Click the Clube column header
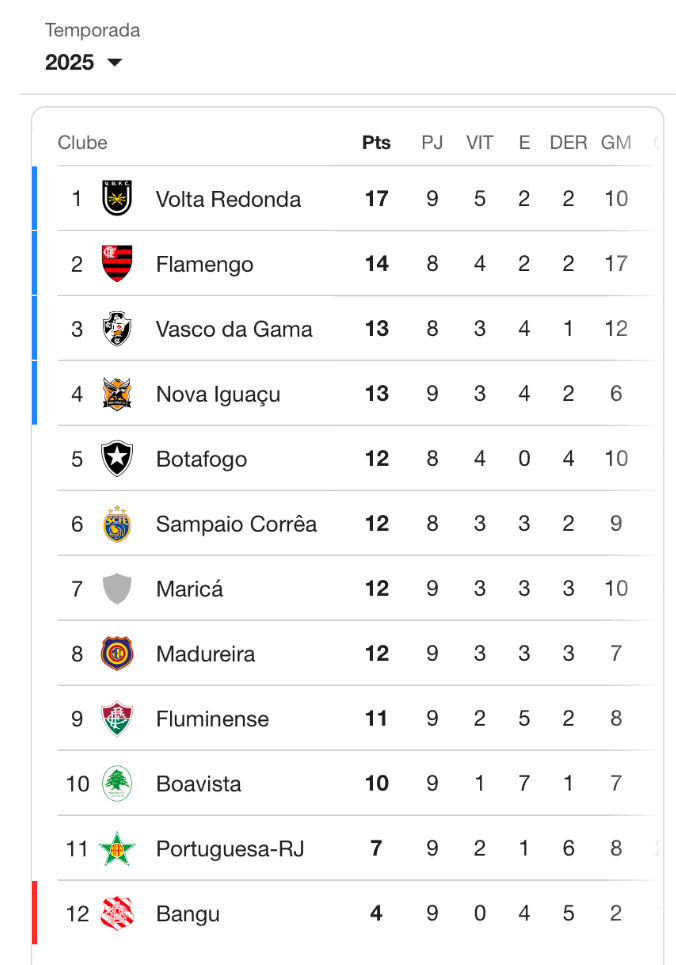This screenshot has width=676, height=965. [x=82, y=143]
